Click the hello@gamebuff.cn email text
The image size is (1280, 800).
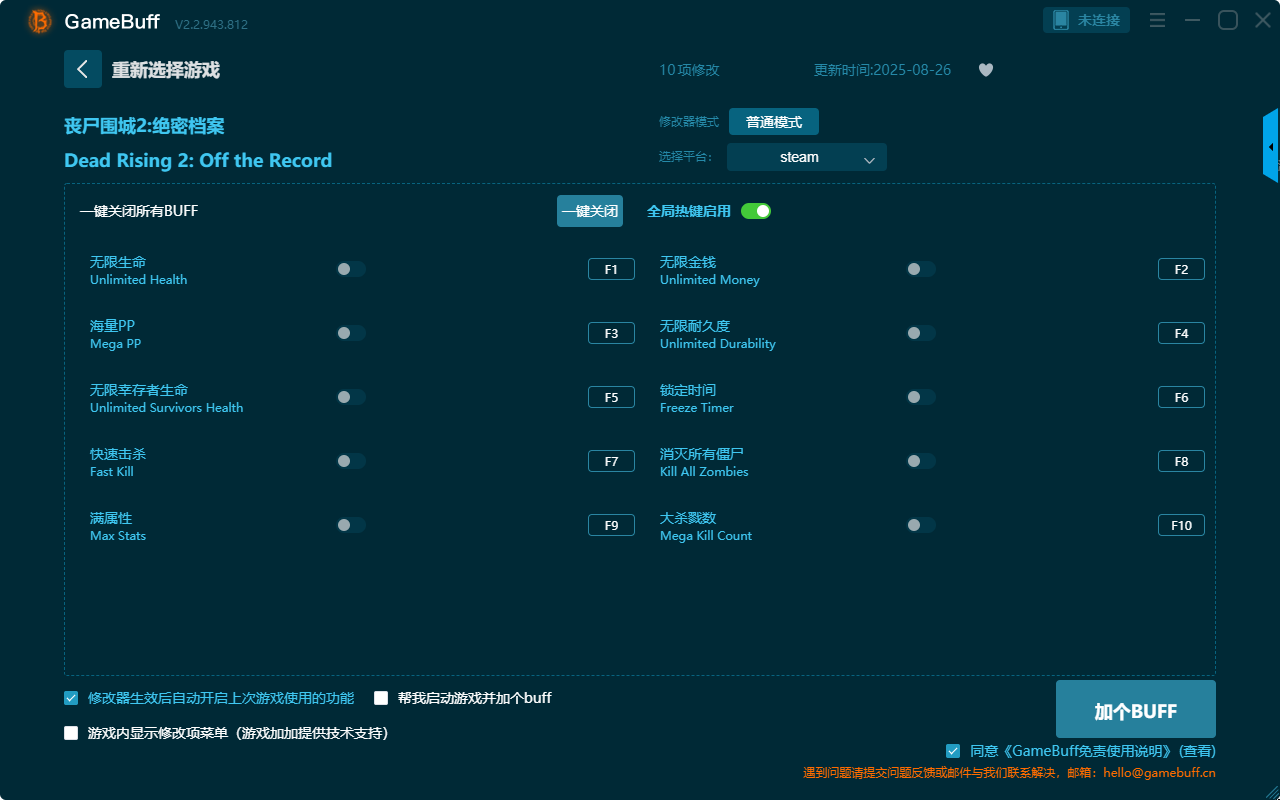[x=1159, y=773]
